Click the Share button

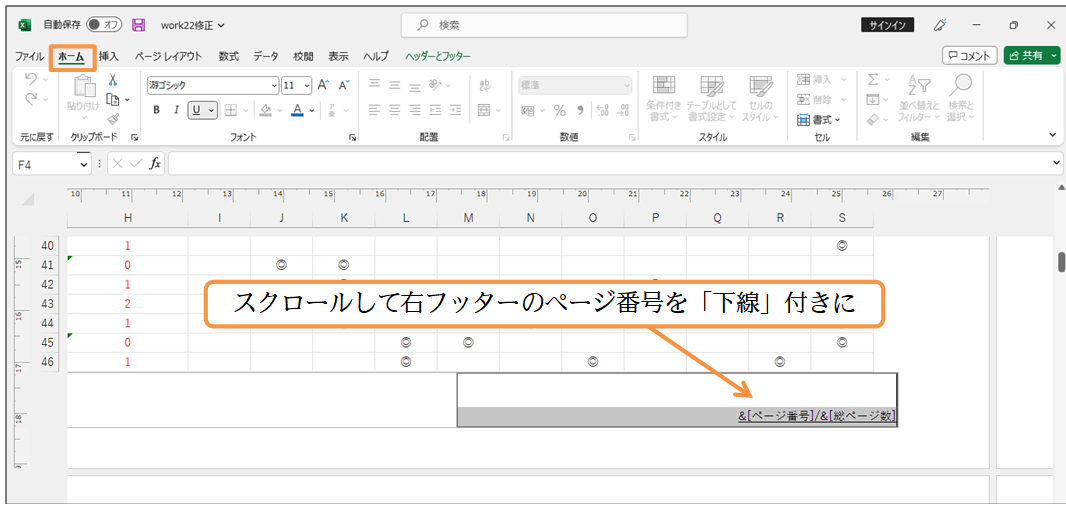tap(1032, 56)
